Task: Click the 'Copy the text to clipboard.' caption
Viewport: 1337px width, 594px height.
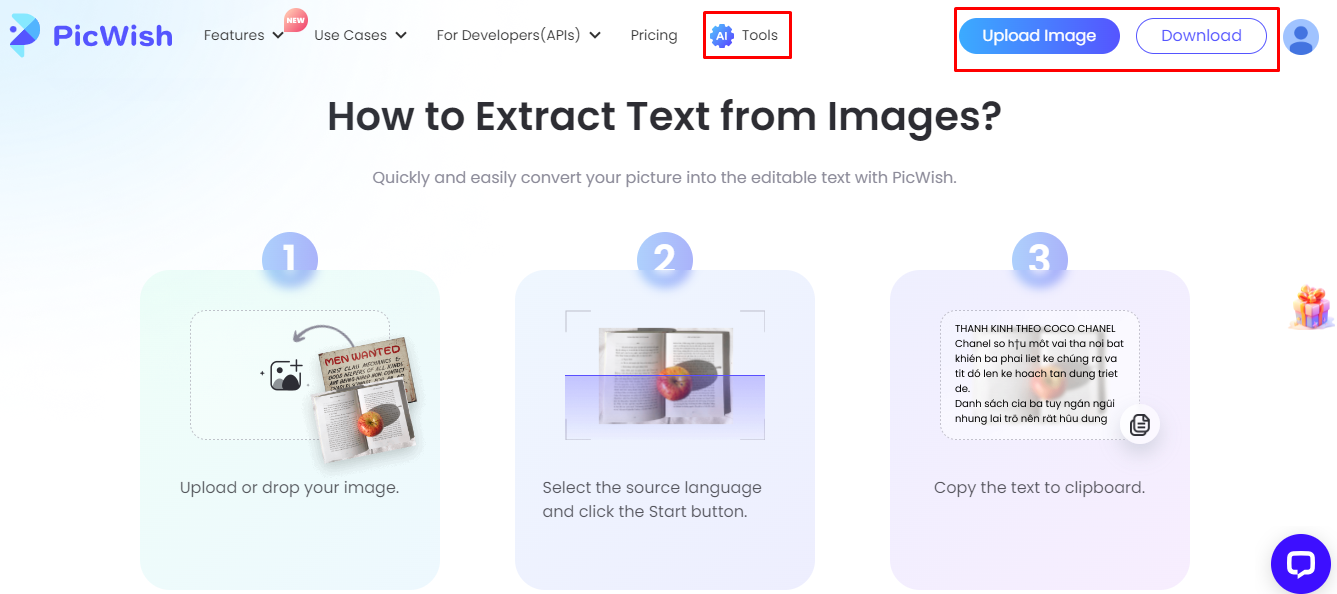Action: [x=1039, y=488]
